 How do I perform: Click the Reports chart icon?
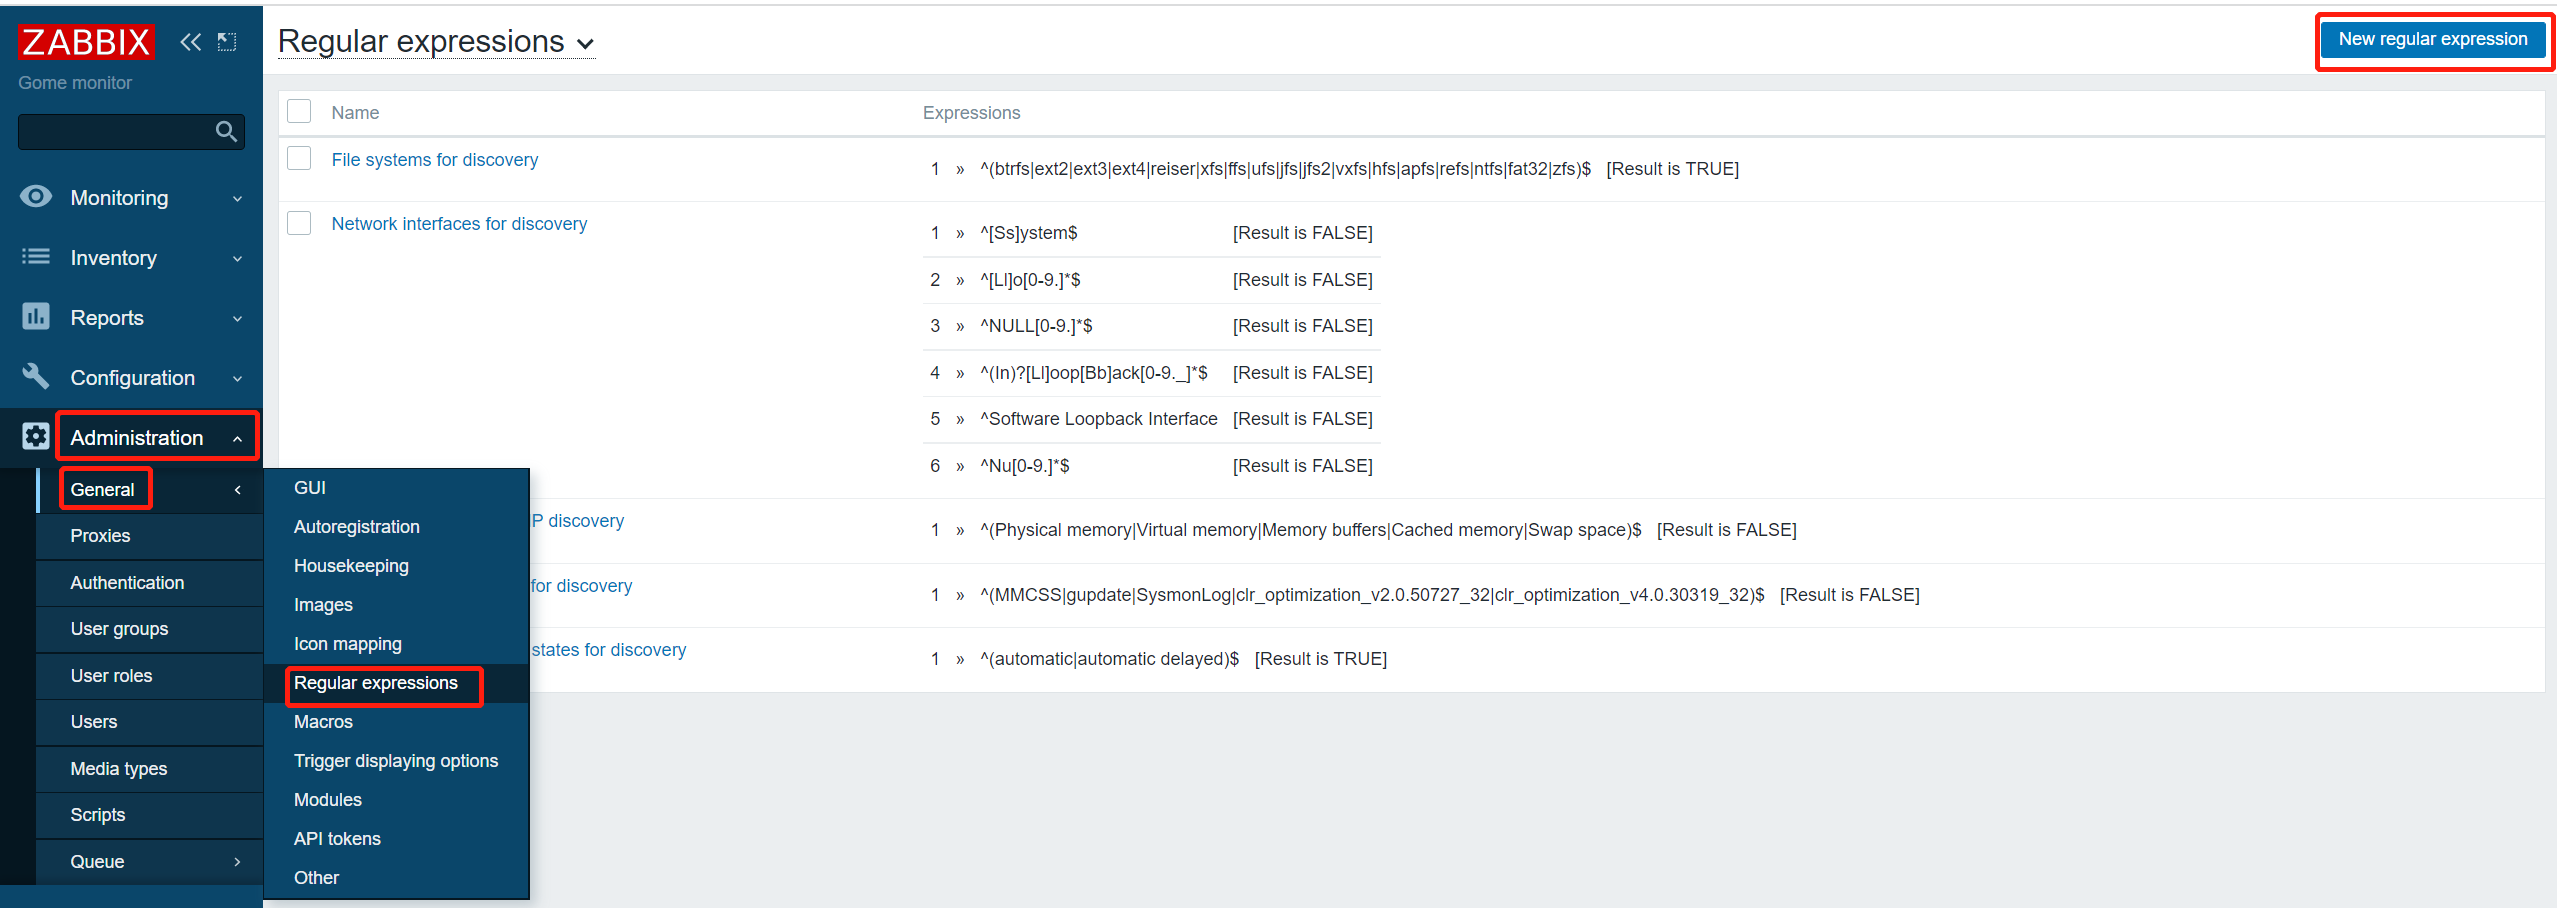tap(36, 317)
